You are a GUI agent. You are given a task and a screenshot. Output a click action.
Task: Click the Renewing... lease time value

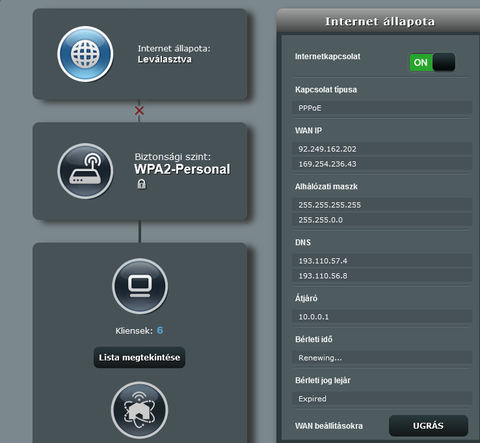[382, 358]
